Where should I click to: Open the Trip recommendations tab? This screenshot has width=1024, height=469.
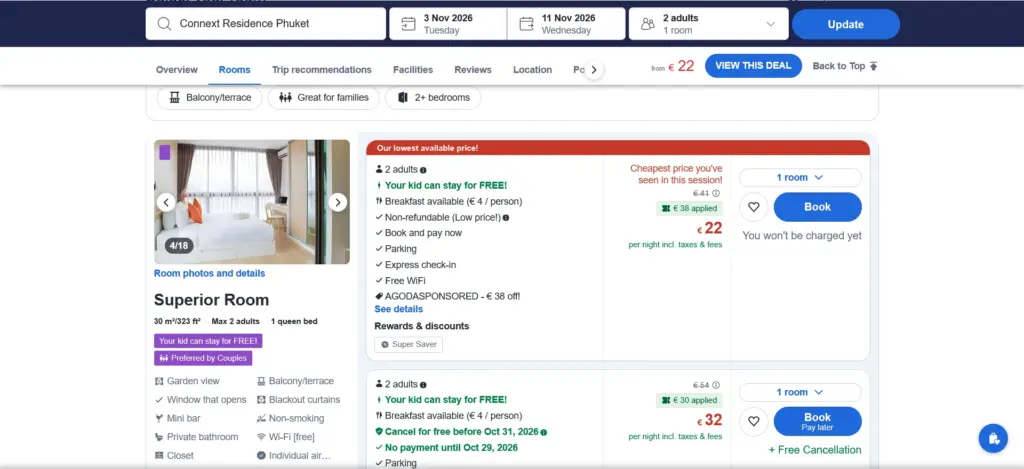click(x=322, y=69)
